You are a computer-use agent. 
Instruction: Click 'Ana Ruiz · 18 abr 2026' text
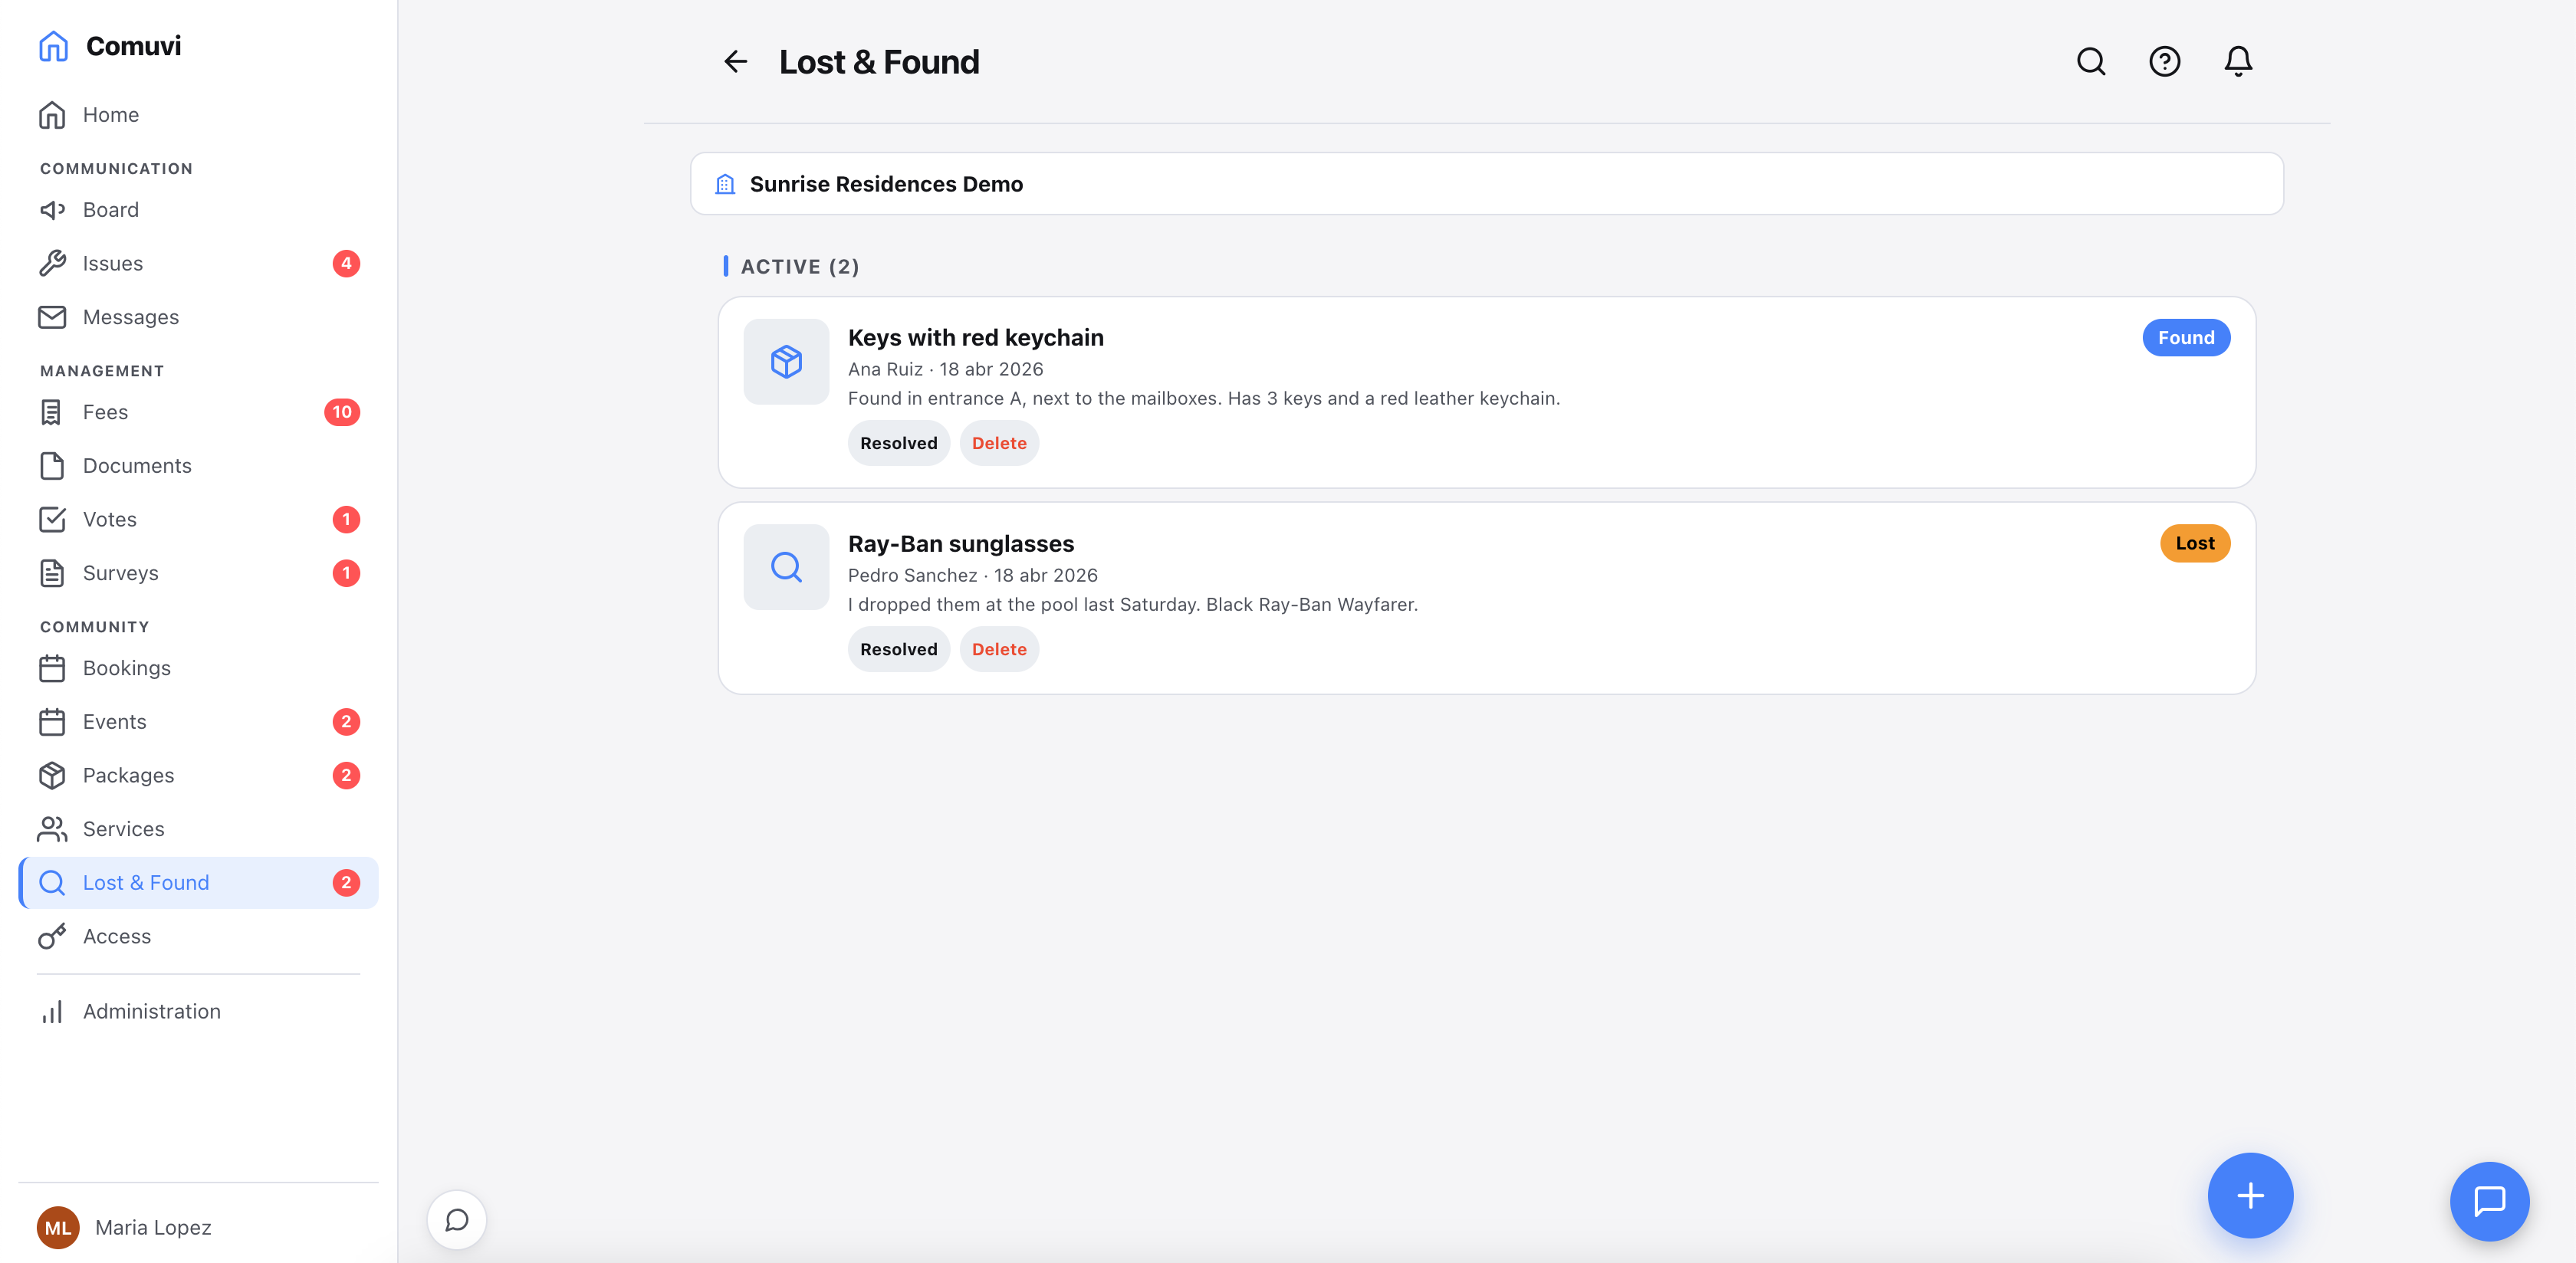point(946,369)
